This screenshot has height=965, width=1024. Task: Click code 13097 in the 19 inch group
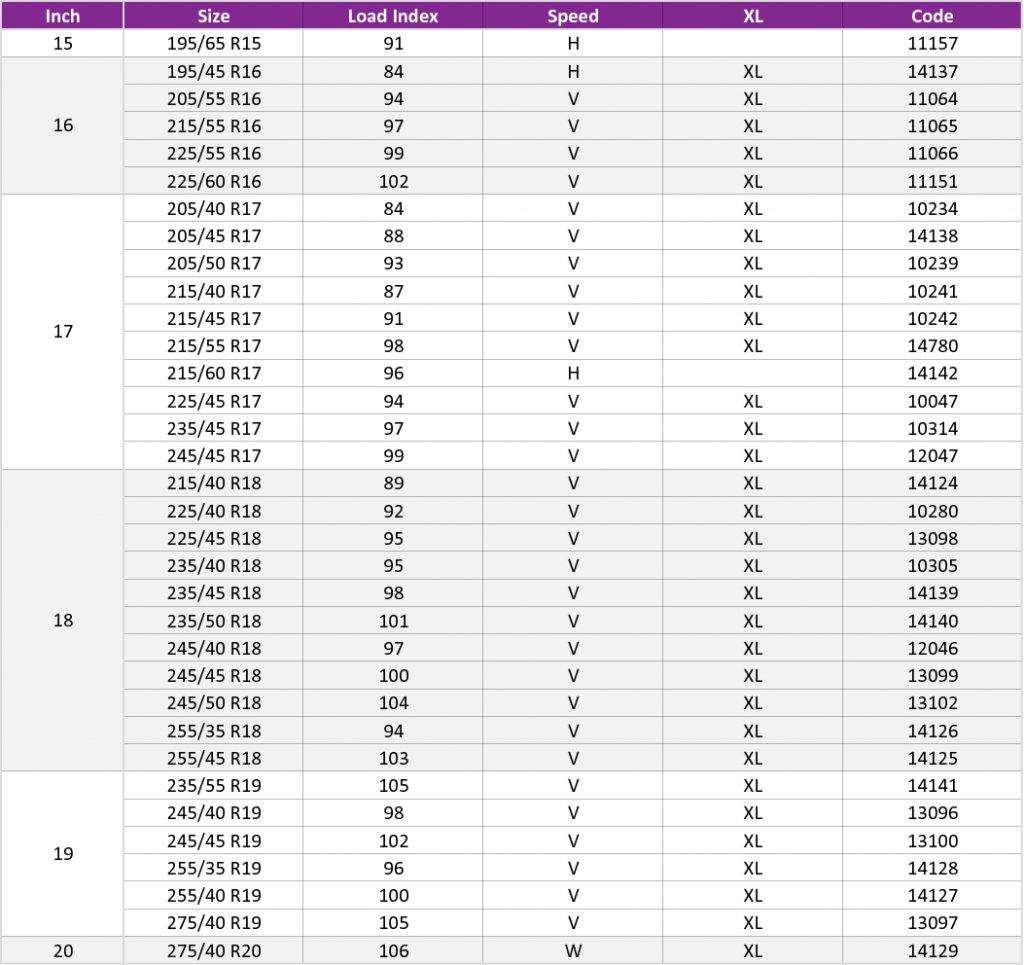pyautogui.click(x=932, y=923)
